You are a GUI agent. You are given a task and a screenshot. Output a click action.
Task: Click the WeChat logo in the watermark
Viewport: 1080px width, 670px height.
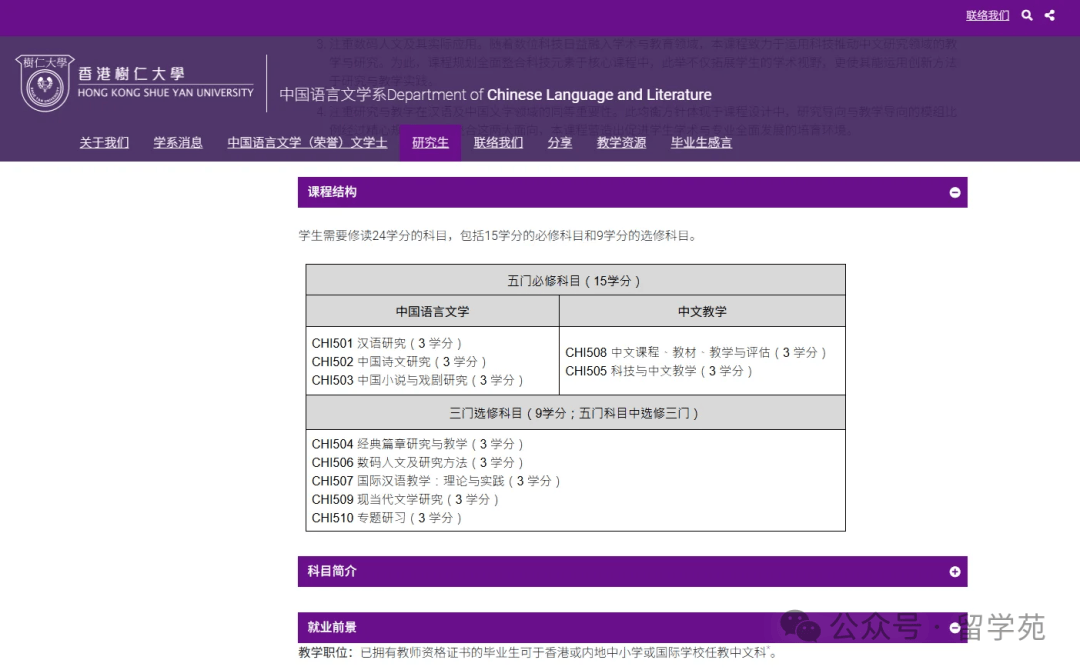[x=801, y=627]
